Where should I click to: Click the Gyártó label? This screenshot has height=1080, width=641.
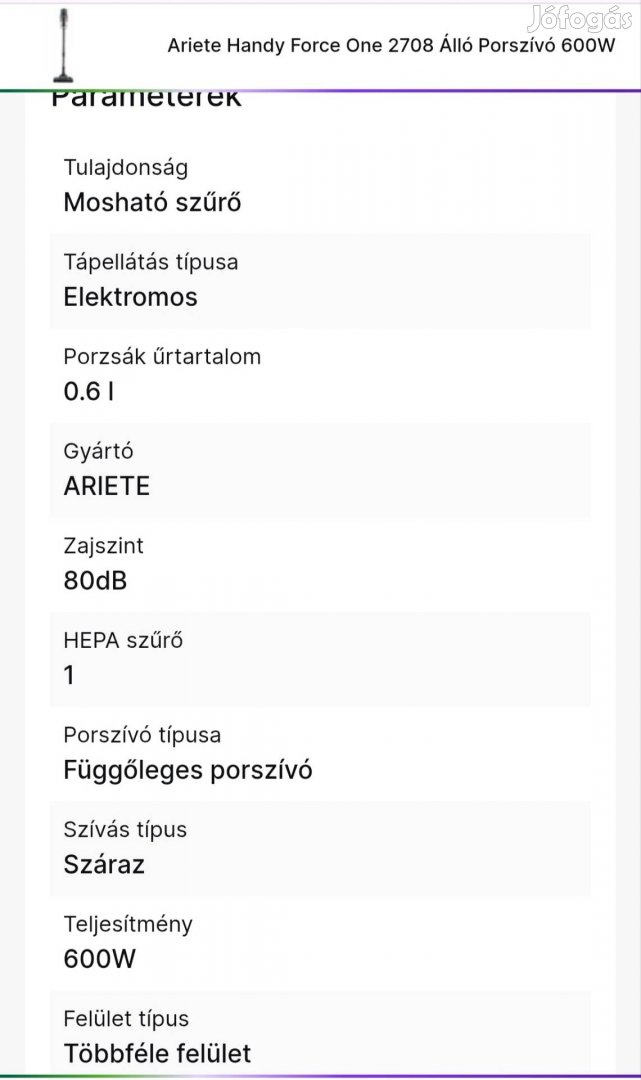pyautogui.click(x=98, y=452)
